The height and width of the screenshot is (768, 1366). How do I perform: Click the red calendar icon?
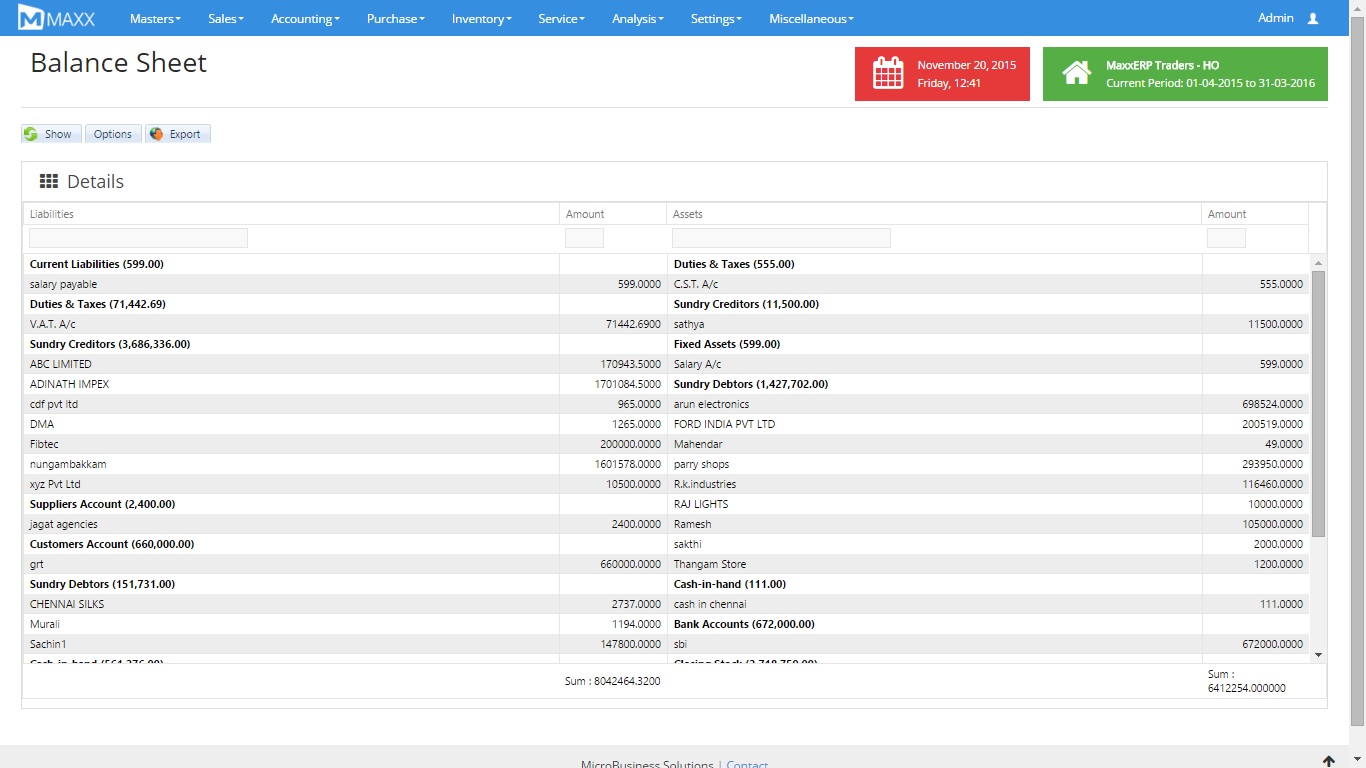tap(888, 74)
